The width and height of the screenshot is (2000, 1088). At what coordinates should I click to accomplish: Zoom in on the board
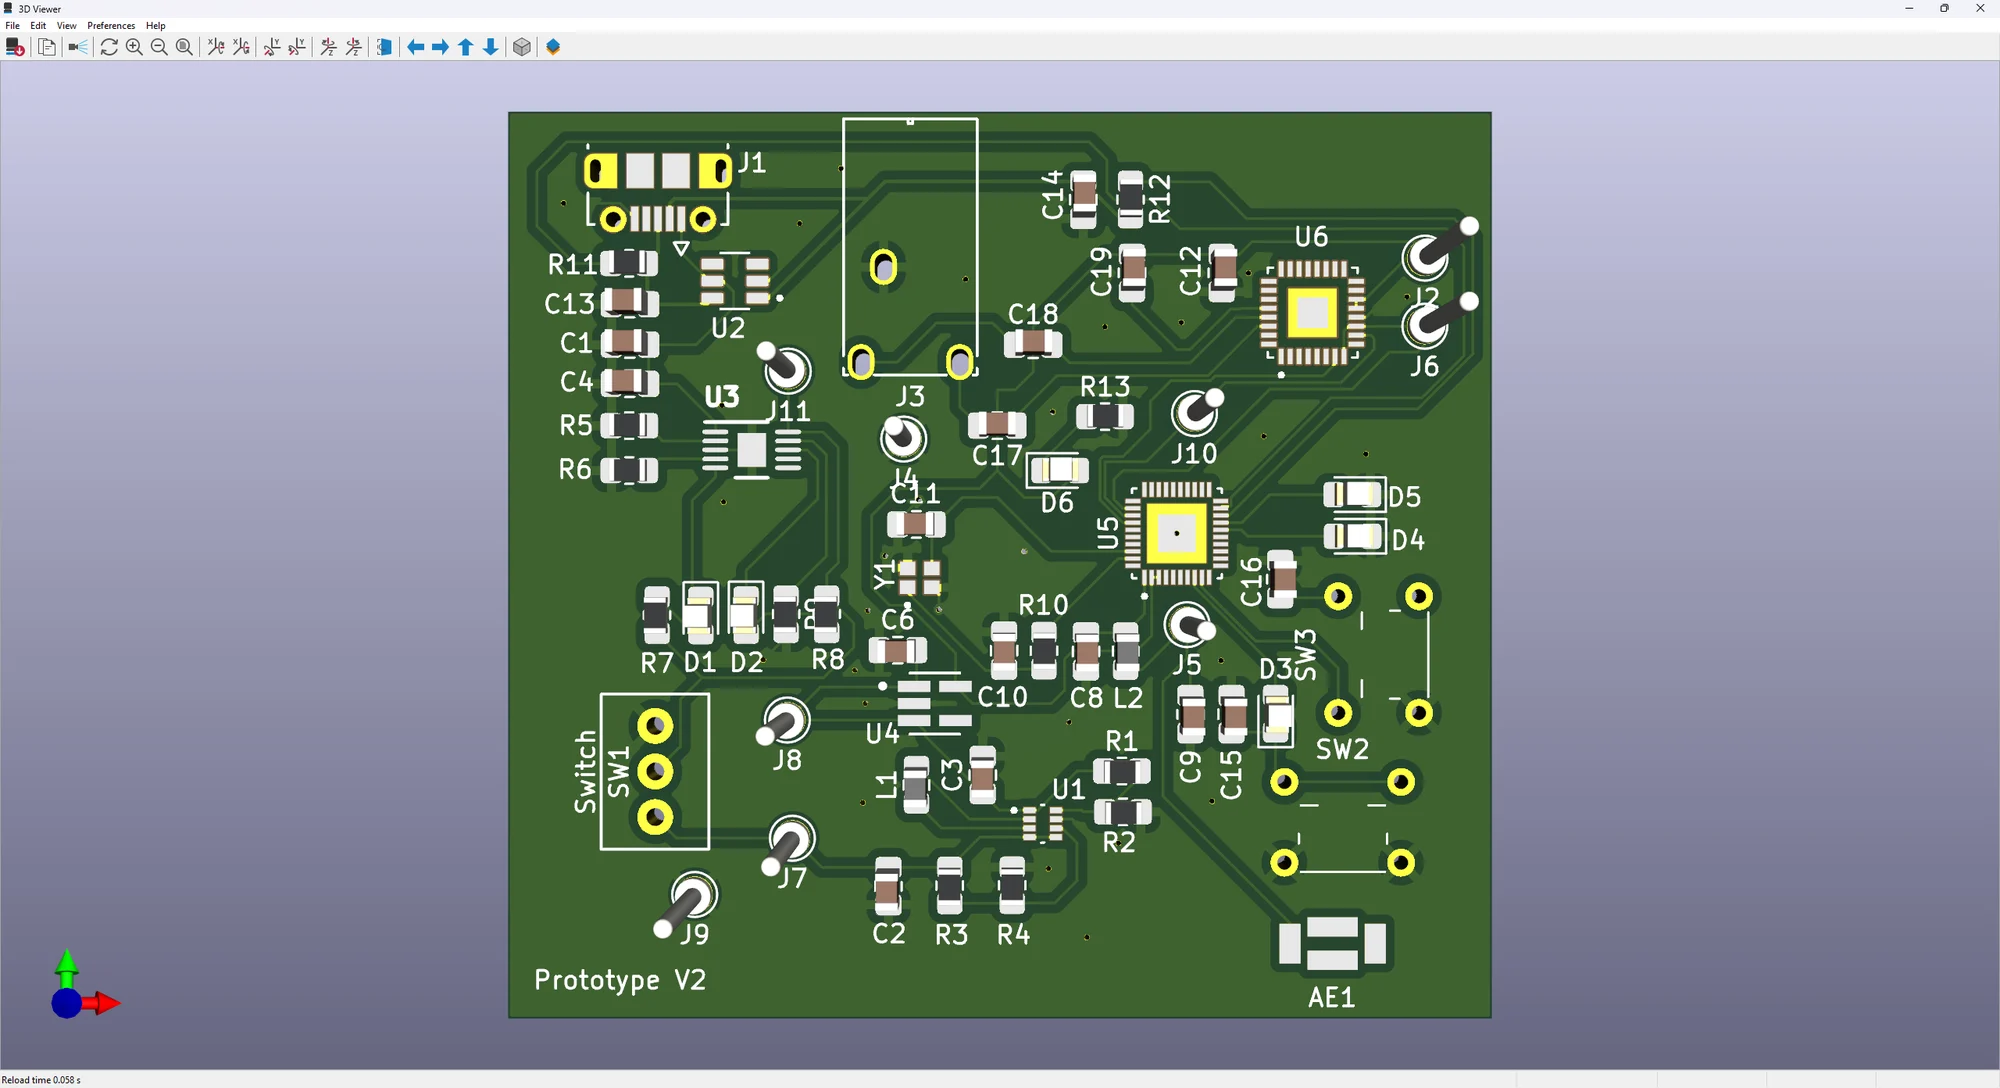pyautogui.click(x=134, y=47)
